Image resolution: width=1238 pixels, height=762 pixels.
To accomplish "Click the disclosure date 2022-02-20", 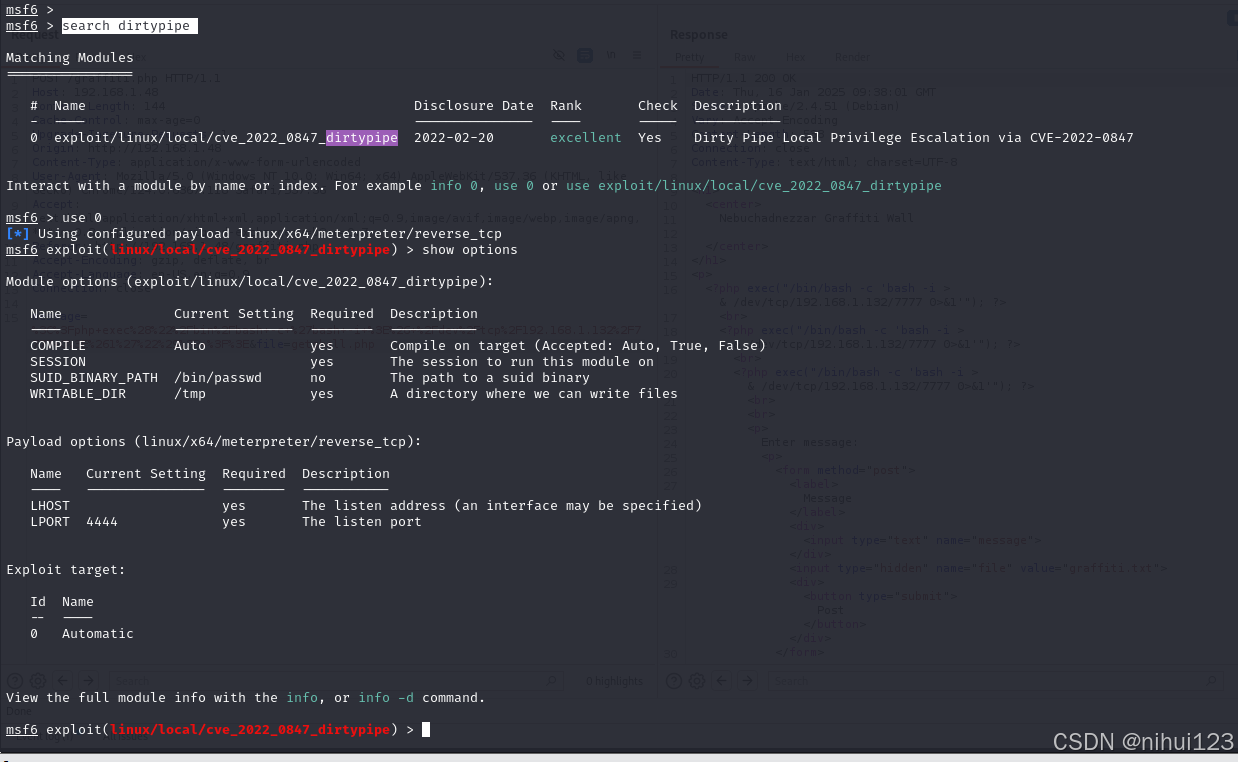I will (454, 137).
